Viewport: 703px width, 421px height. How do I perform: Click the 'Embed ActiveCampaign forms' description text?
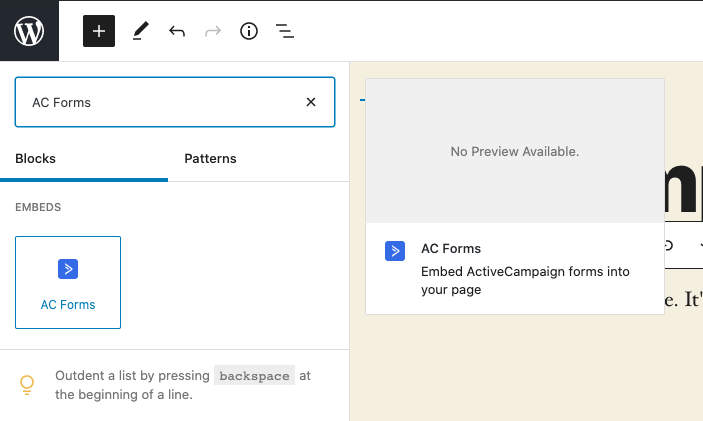[x=525, y=281]
